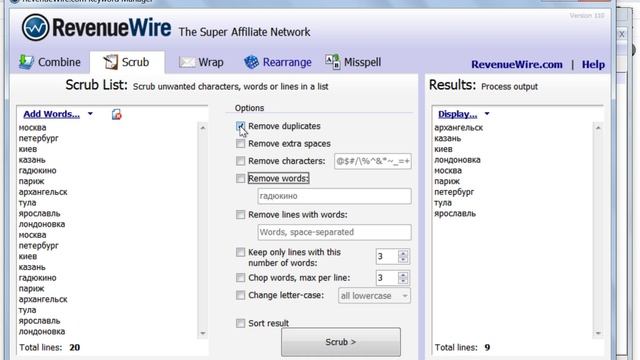640x360 pixels.
Task: Select the Scrub tab
Action: click(x=127, y=62)
